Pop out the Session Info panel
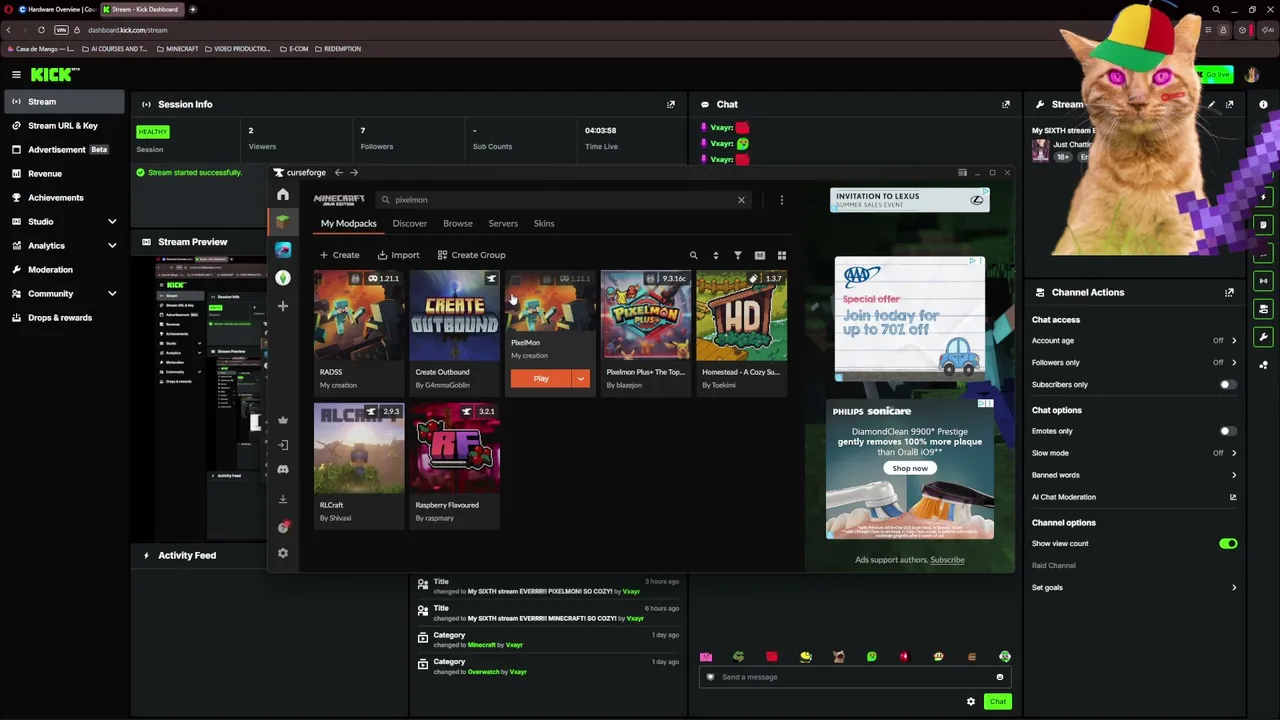The image size is (1280, 720). click(x=671, y=104)
